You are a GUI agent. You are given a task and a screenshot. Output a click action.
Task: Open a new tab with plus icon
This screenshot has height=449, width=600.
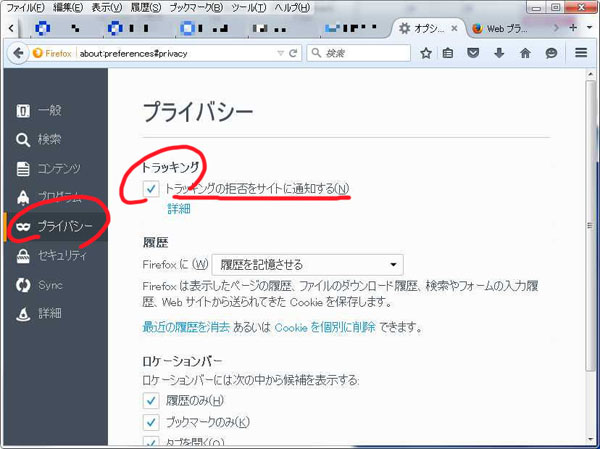[x=573, y=28]
